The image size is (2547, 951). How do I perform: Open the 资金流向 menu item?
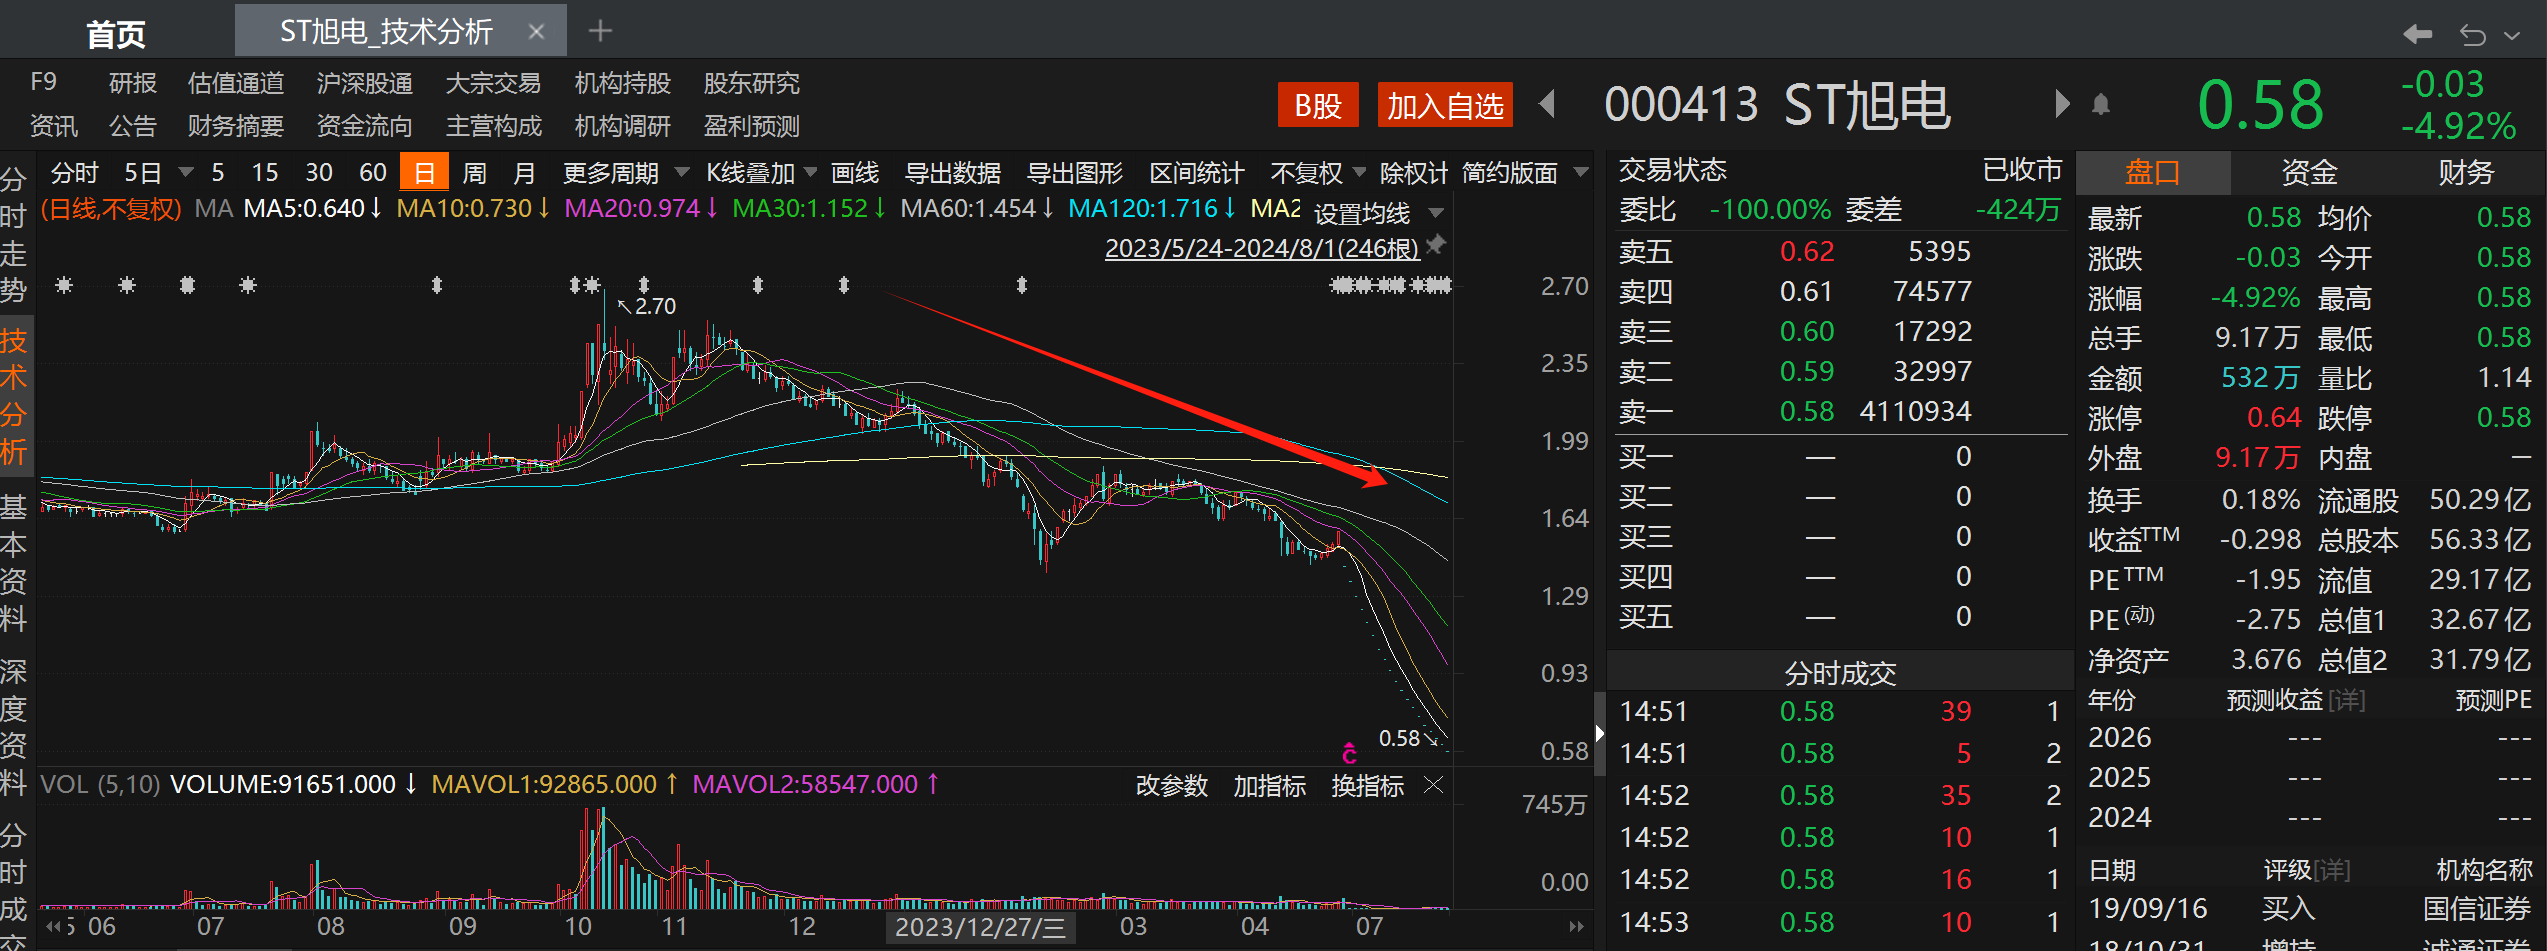(x=365, y=126)
